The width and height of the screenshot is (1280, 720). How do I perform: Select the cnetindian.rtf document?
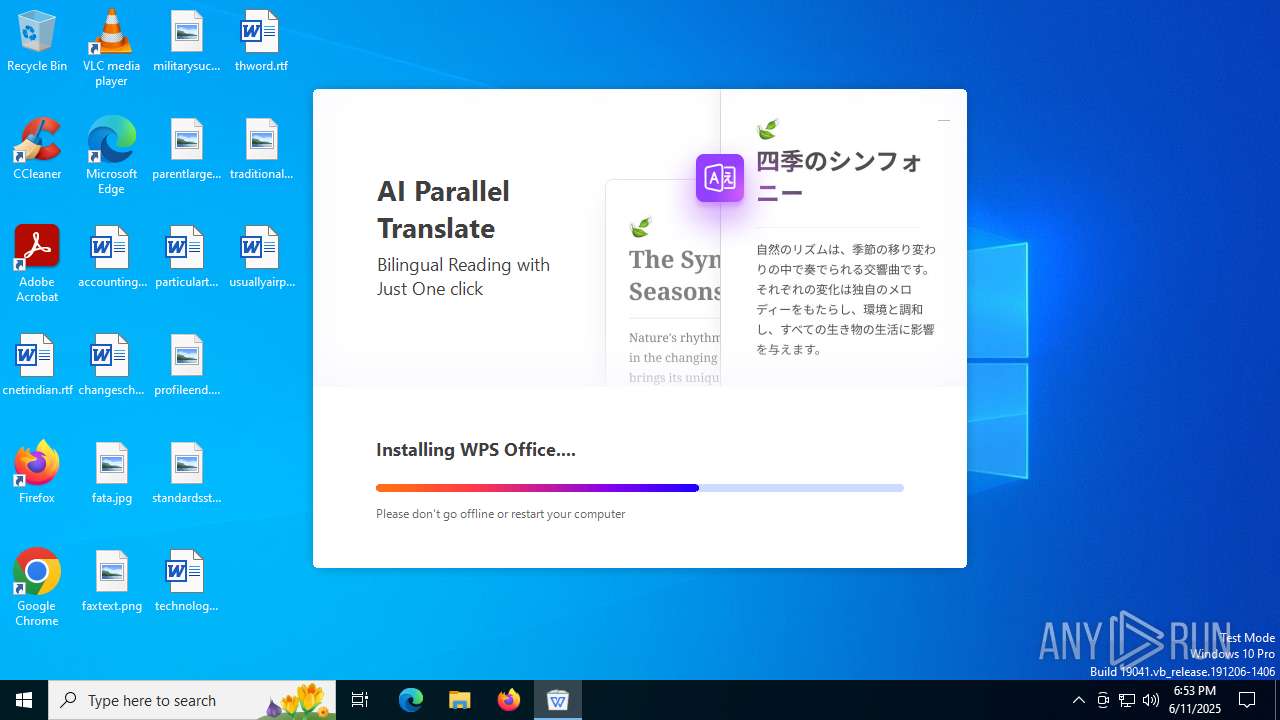coord(37,365)
